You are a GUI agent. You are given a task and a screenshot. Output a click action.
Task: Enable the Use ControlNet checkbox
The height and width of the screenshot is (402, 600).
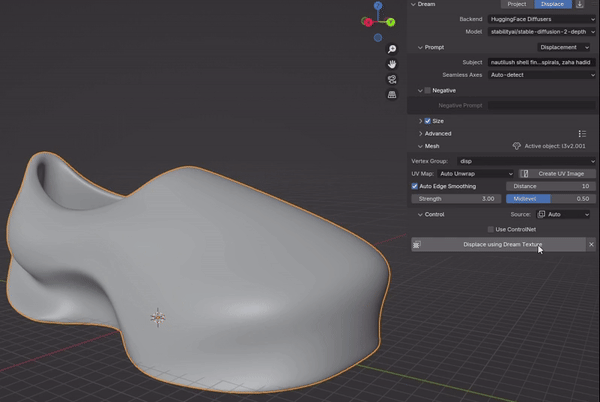click(x=489, y=229)
